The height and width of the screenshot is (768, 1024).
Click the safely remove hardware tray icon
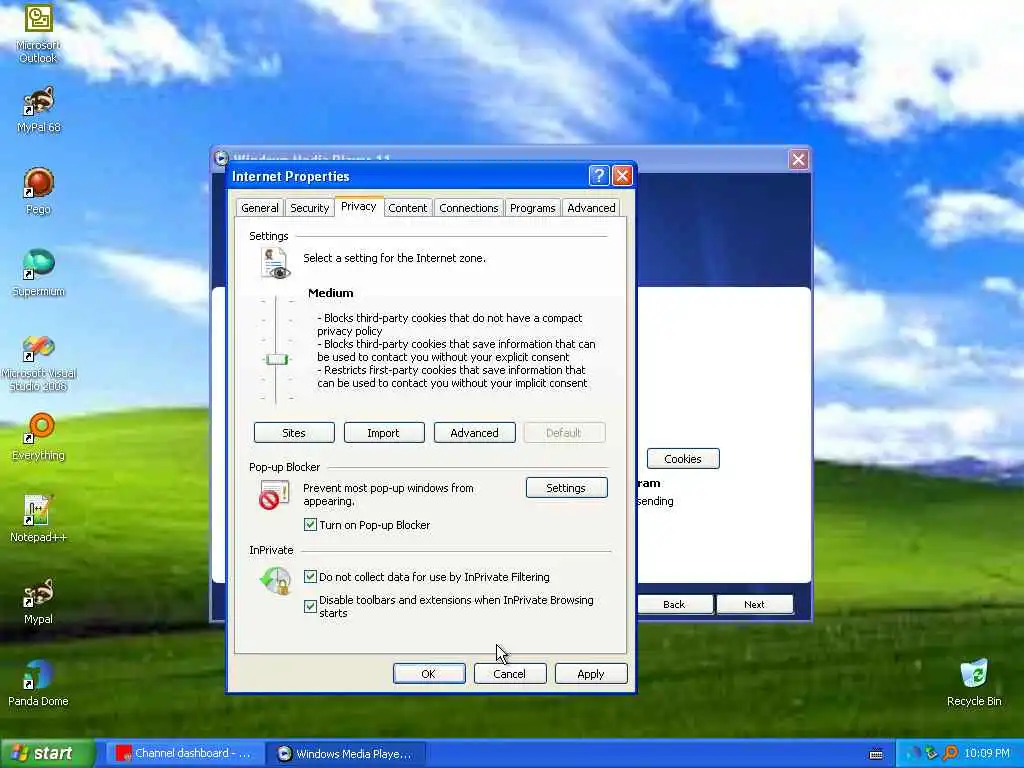tap(931, 754)
